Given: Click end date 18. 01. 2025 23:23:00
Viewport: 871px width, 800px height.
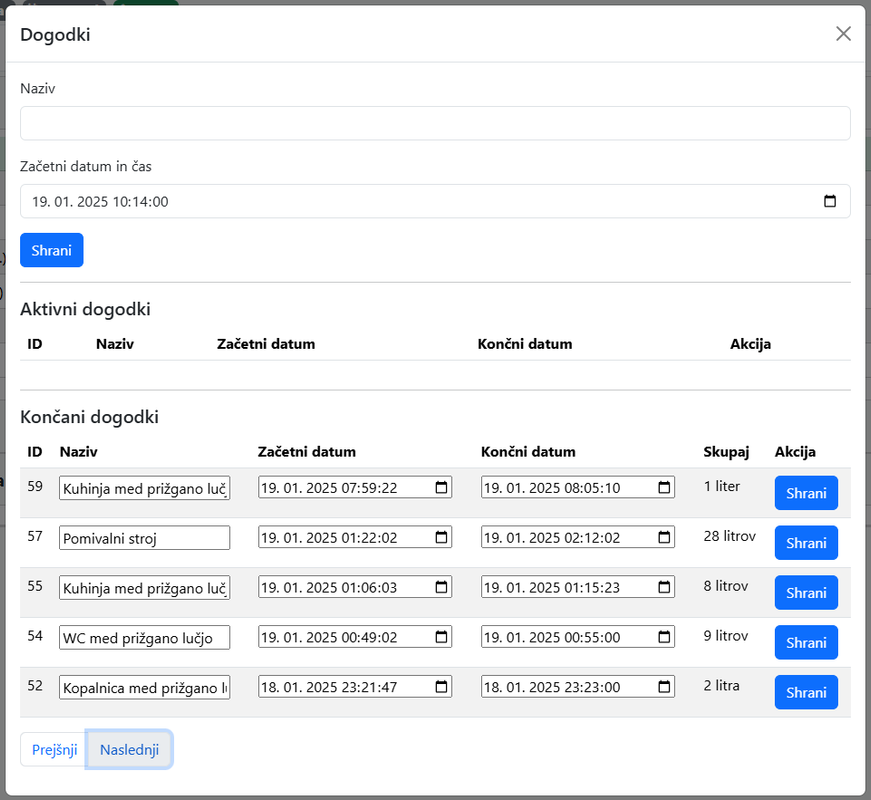Looking at the screenshot, I should pos(578,687).
